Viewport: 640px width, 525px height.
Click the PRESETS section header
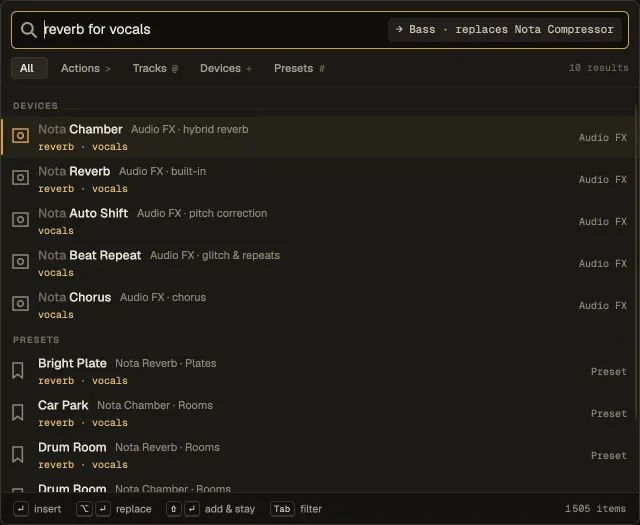tap(36, 340)
